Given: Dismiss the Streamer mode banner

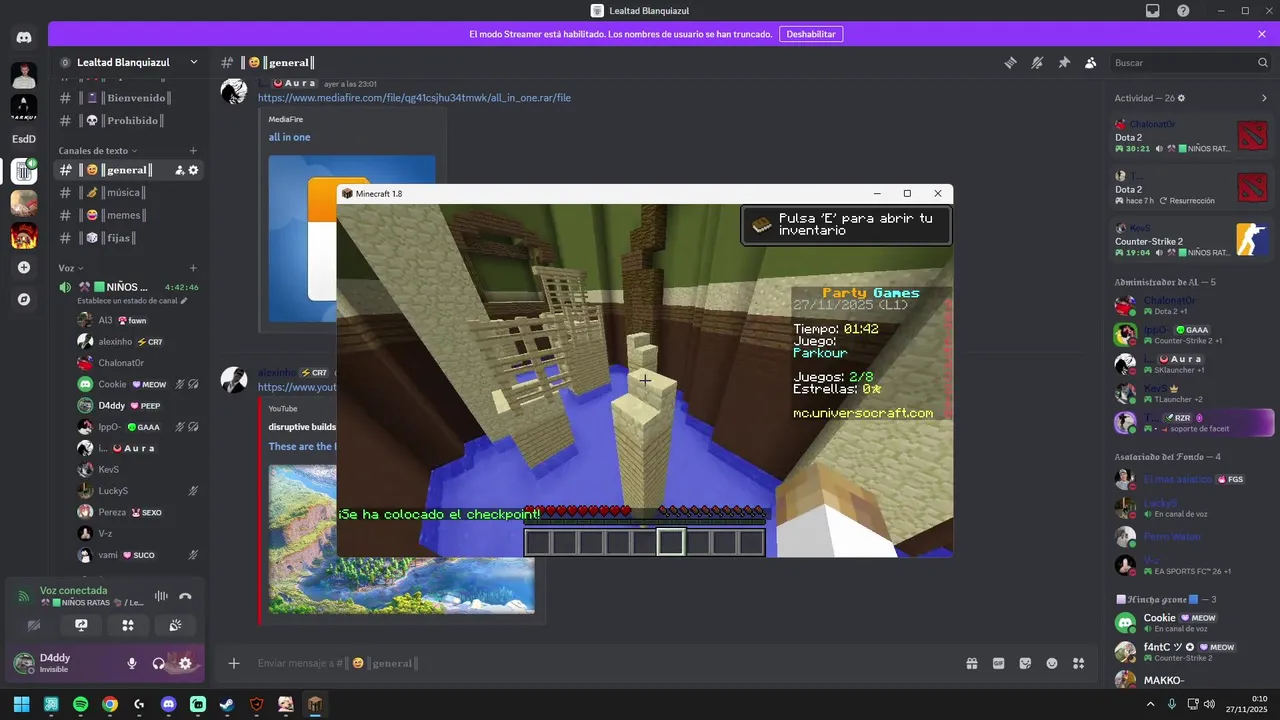Looking at the screenshot, I should point(1262,34).
